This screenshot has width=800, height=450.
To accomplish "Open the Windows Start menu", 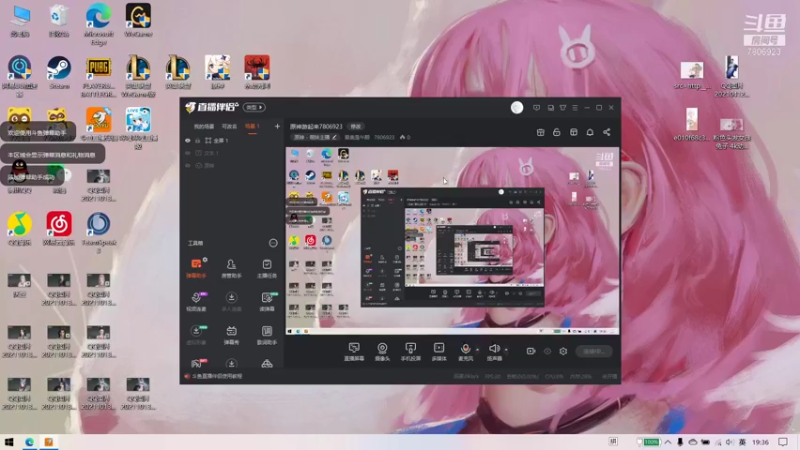I will coord(9,442).
